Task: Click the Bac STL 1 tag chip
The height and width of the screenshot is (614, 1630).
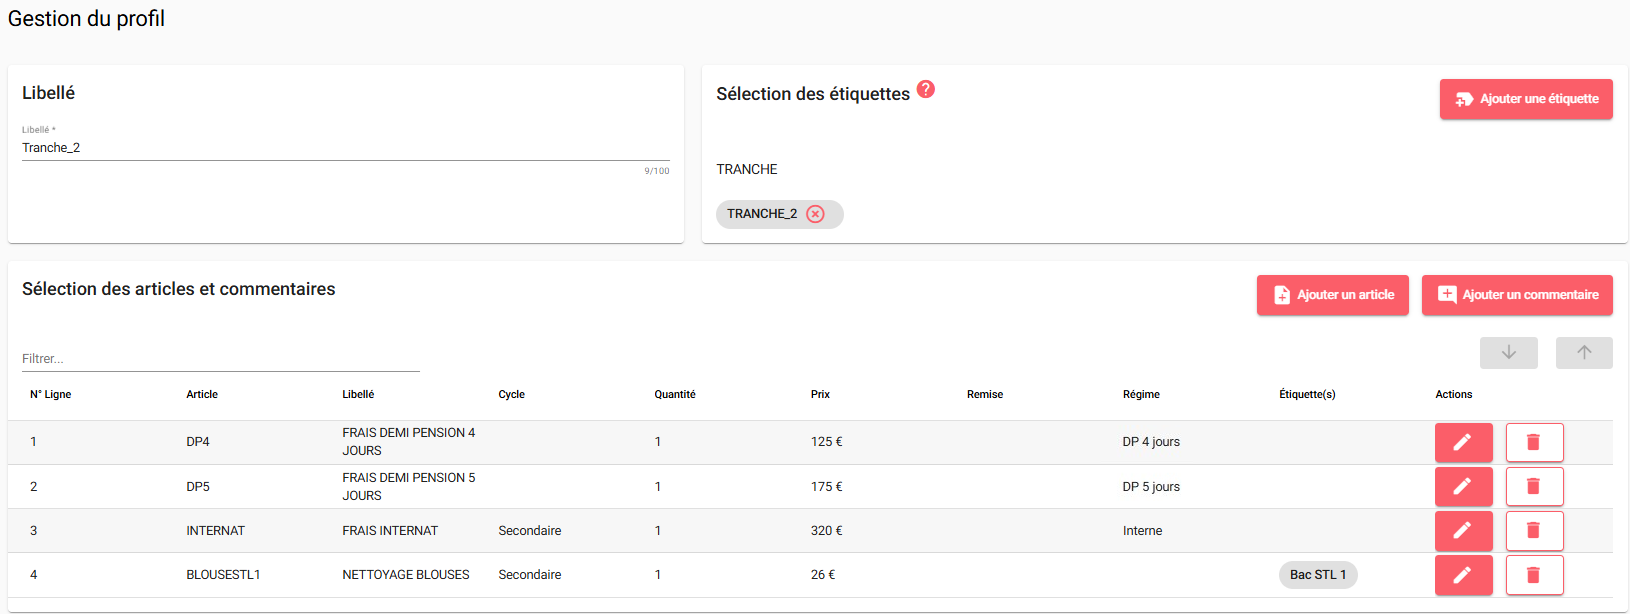Action: point(1317,575)
